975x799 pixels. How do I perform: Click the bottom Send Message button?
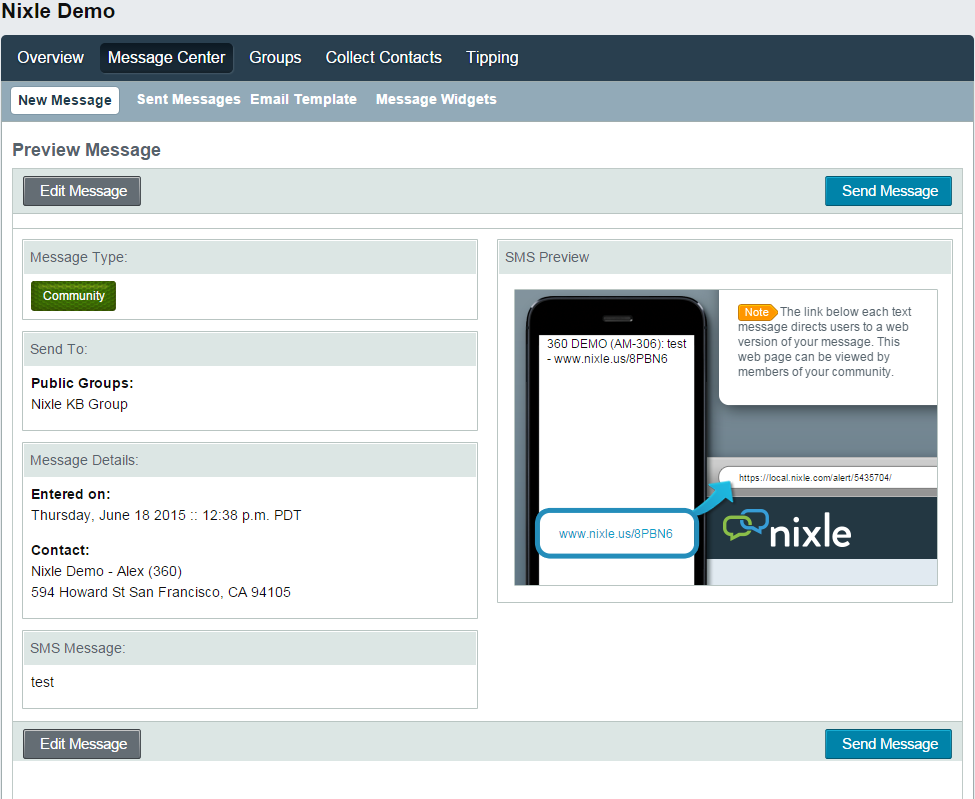point(888,744)
